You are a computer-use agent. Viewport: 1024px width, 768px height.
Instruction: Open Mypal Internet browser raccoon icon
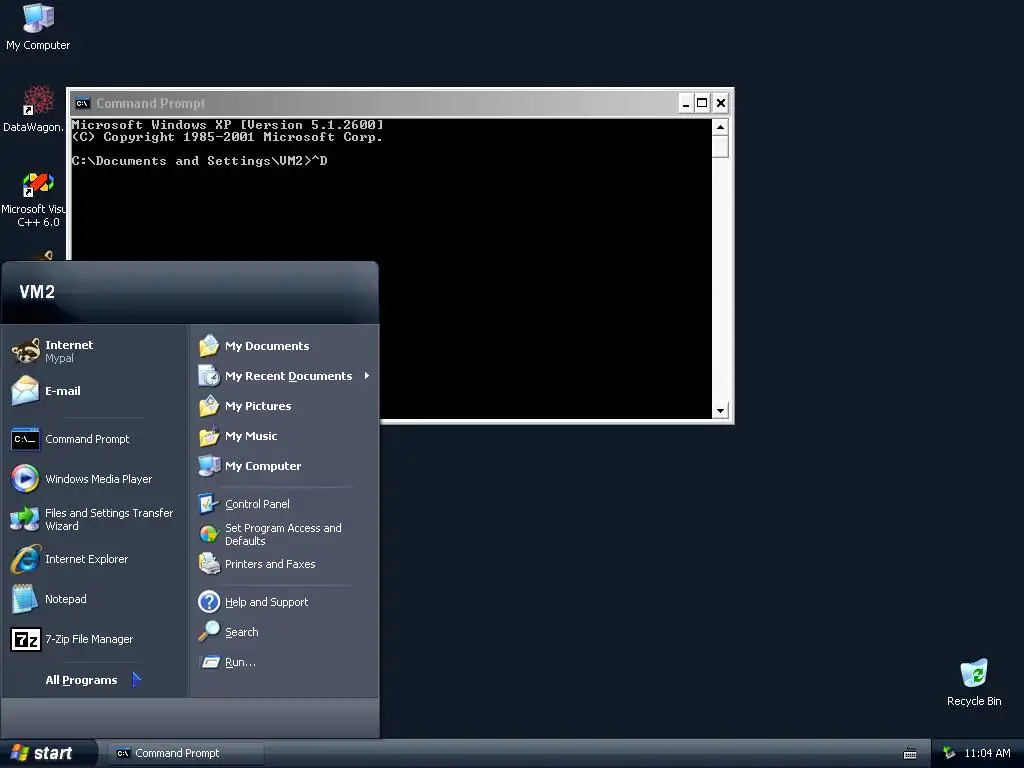click(x=25, y=351)
